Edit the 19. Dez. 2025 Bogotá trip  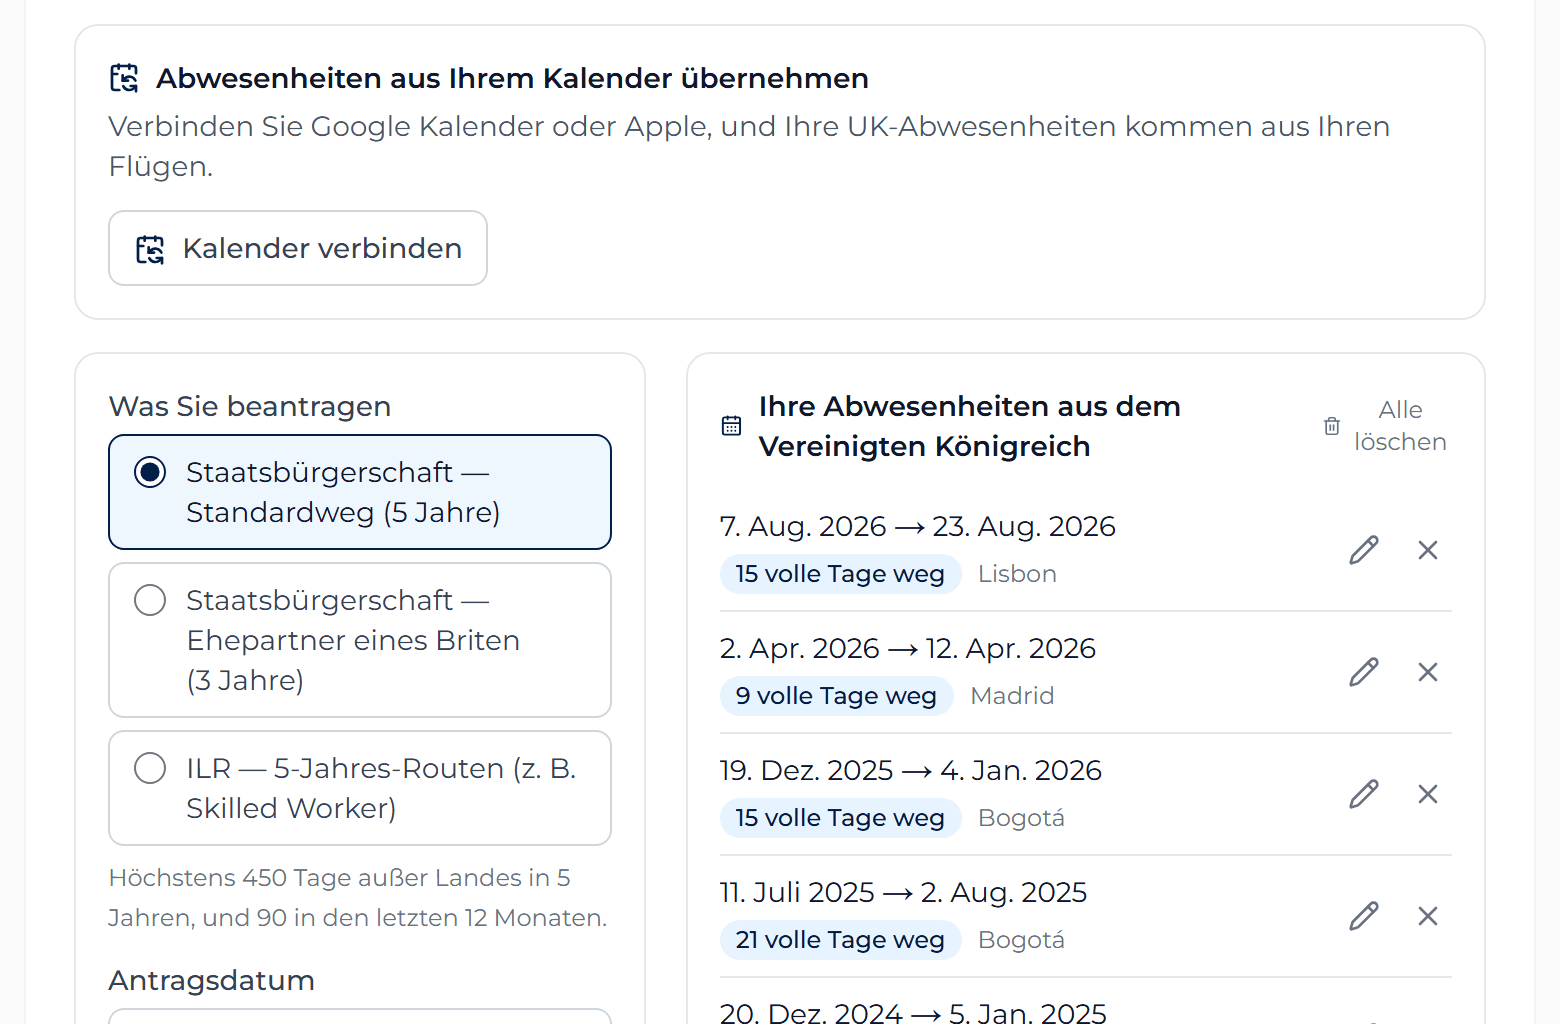tap(1364, 794)
